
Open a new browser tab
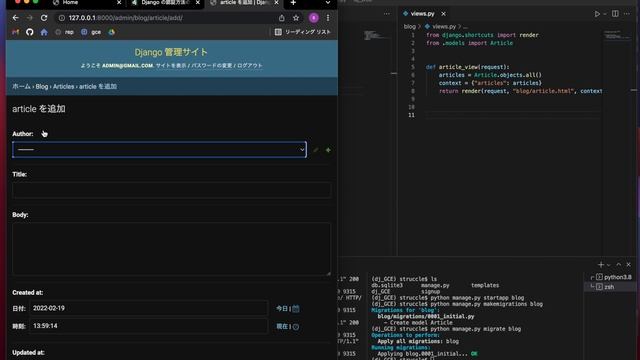point(293,3)
